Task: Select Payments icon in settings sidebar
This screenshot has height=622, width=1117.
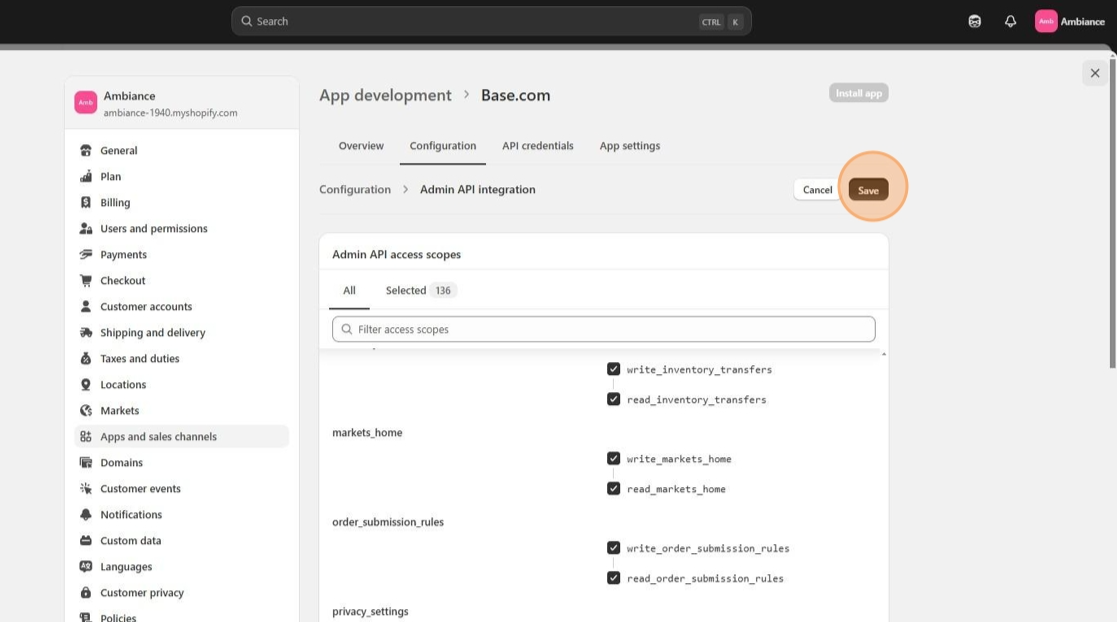Action: tap(86, 254)
